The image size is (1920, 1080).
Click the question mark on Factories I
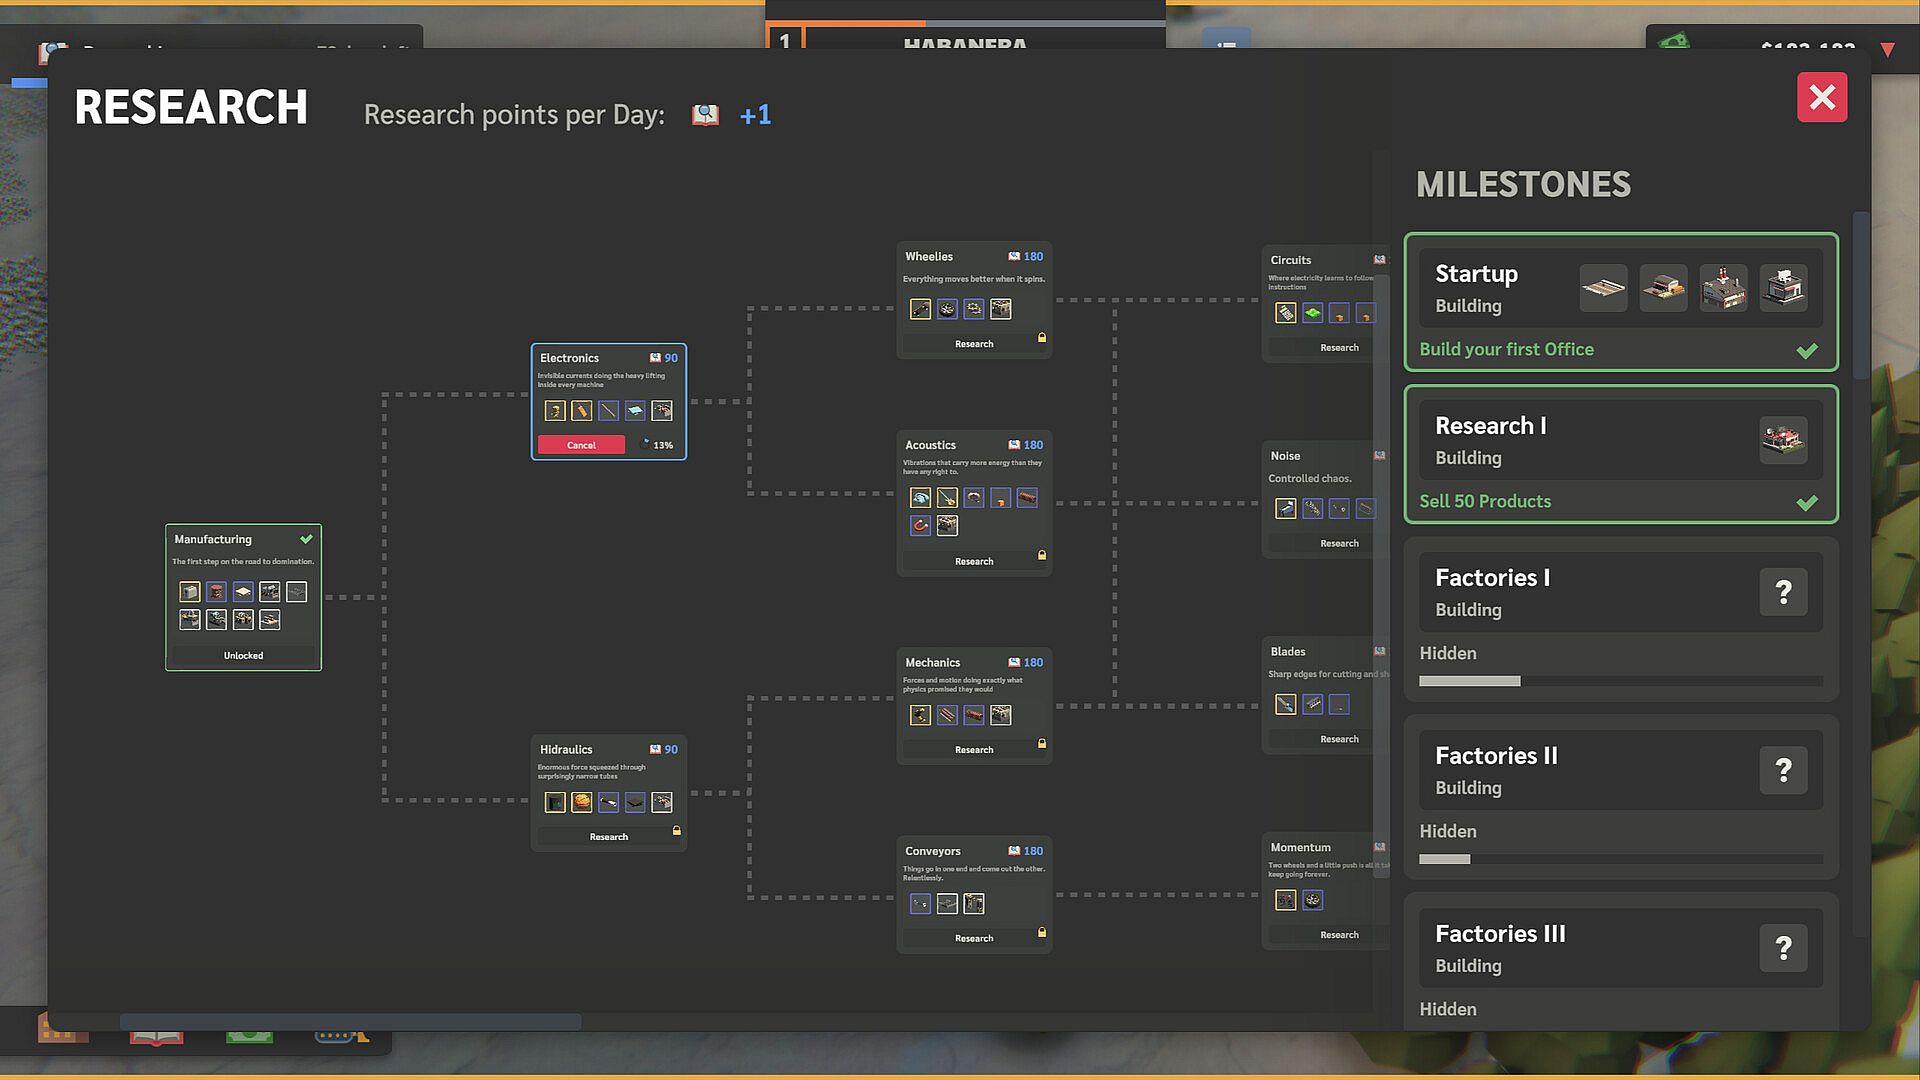[1783, 592]
